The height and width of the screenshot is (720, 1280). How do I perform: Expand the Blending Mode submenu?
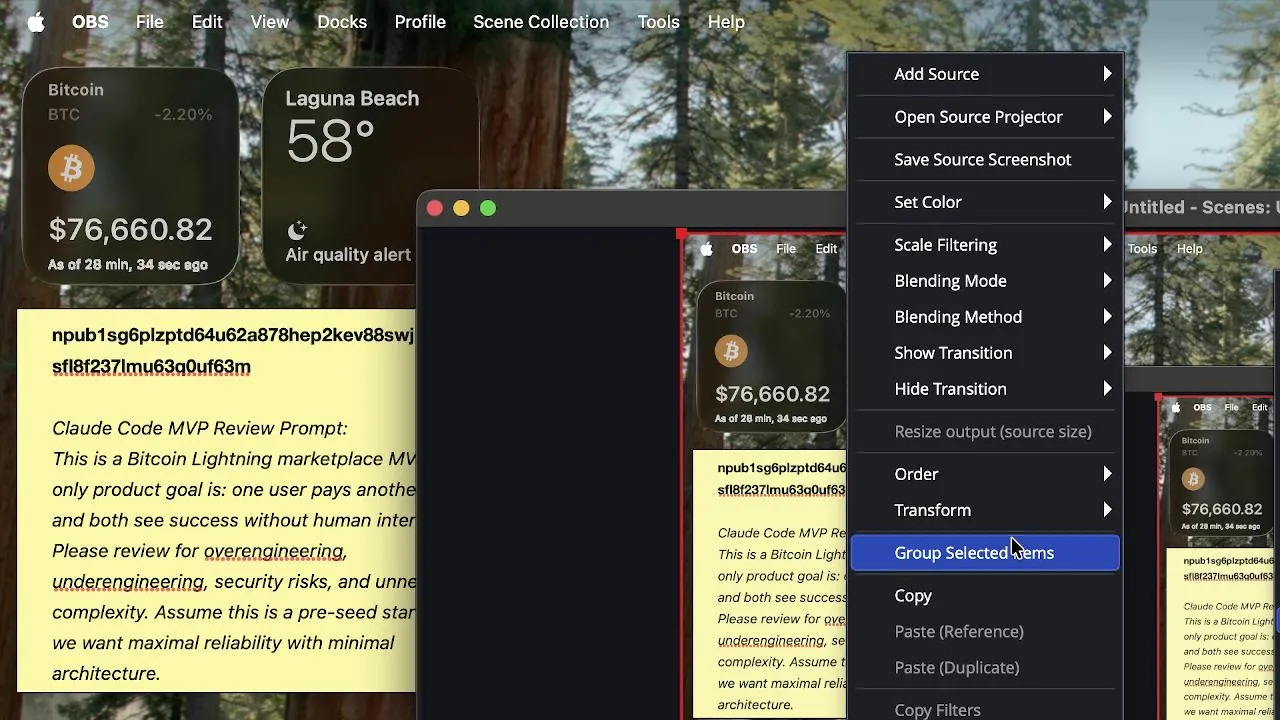pos(985,281)
